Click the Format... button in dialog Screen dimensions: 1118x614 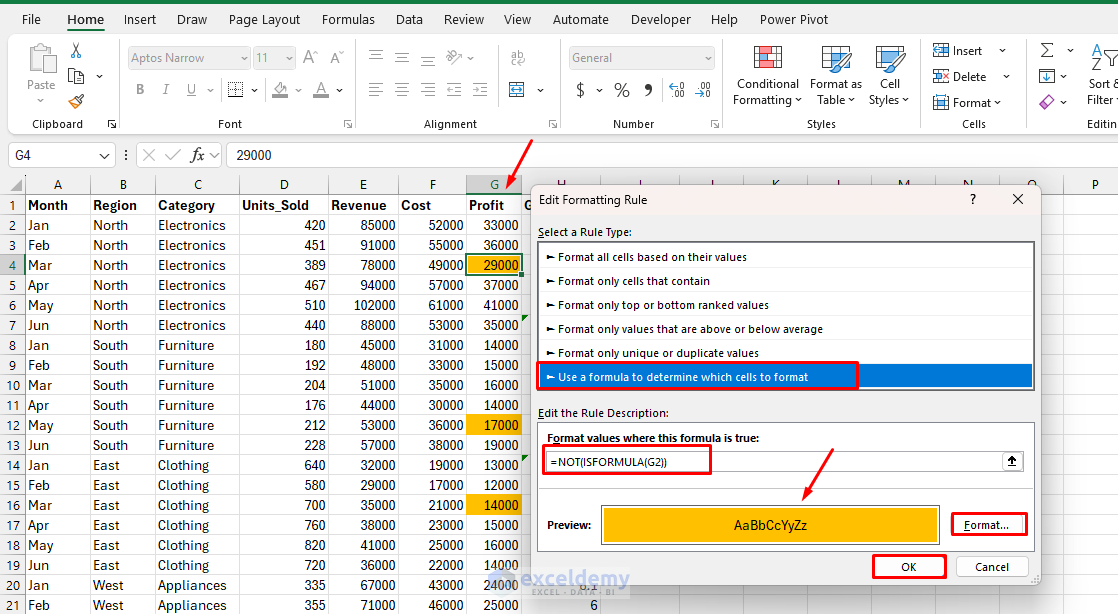click(988, 525)
